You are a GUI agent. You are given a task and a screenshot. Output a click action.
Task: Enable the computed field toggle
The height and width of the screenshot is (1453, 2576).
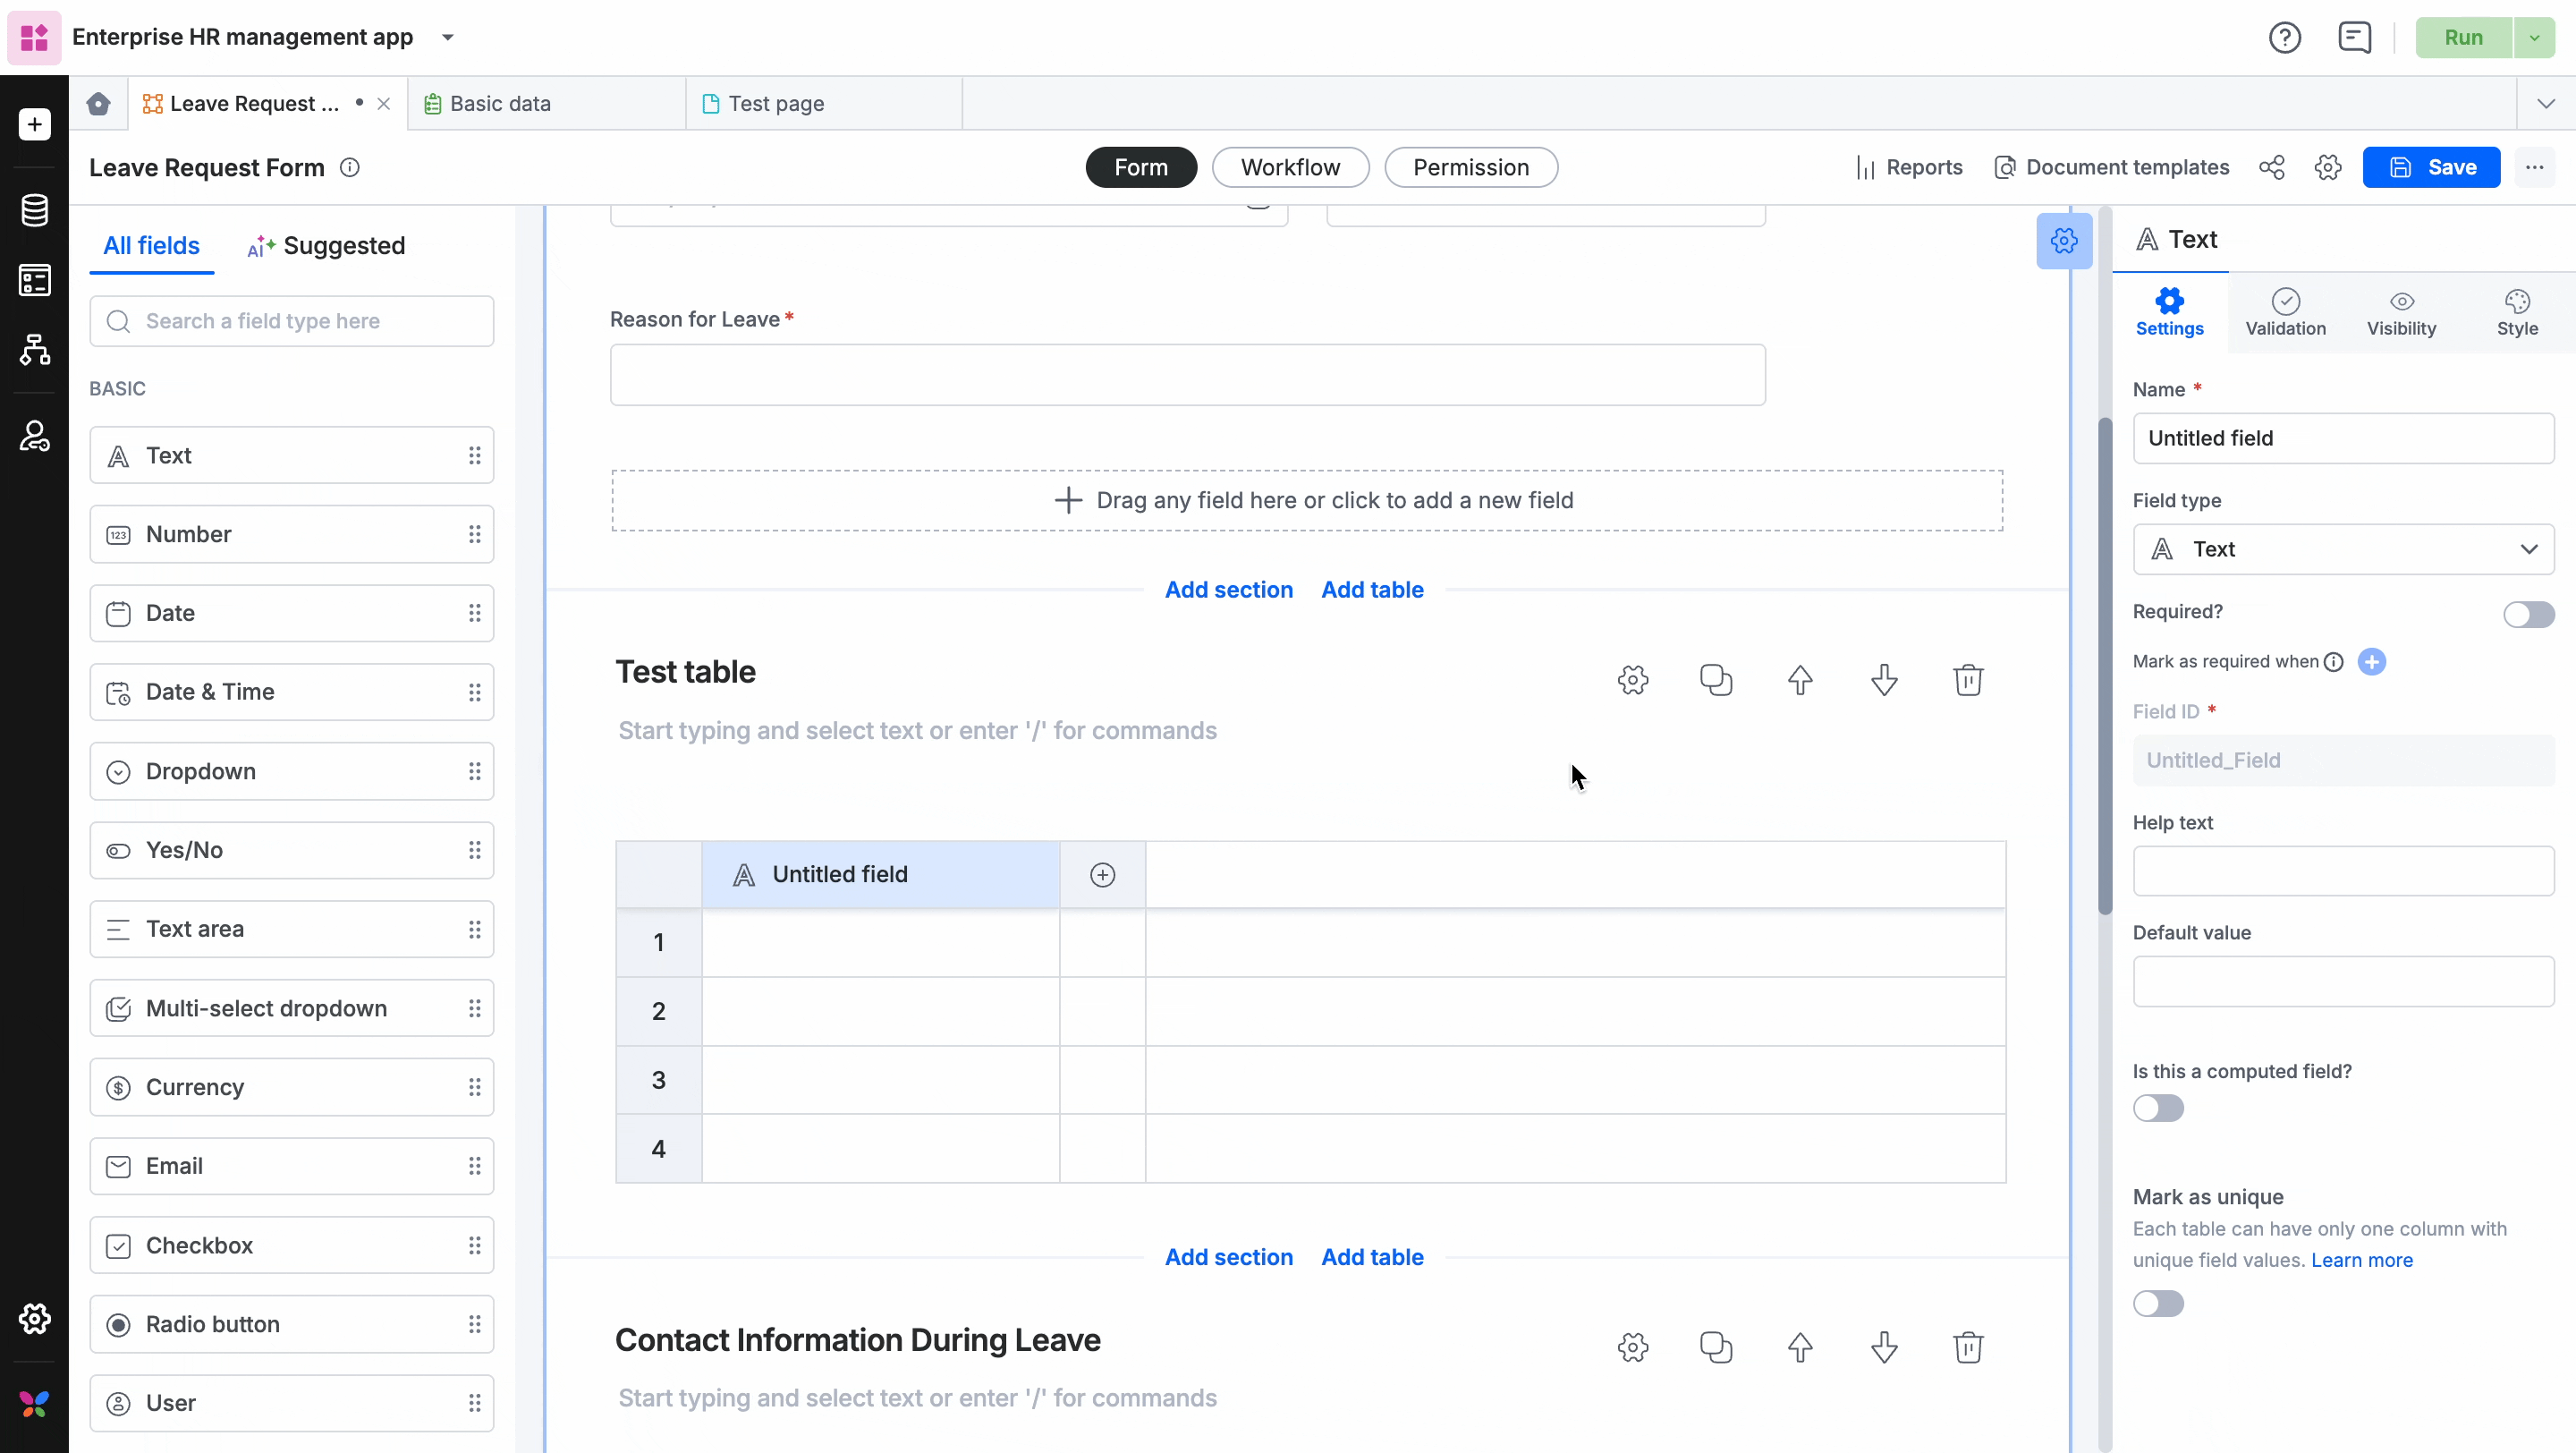[x=2158, y=1108]
